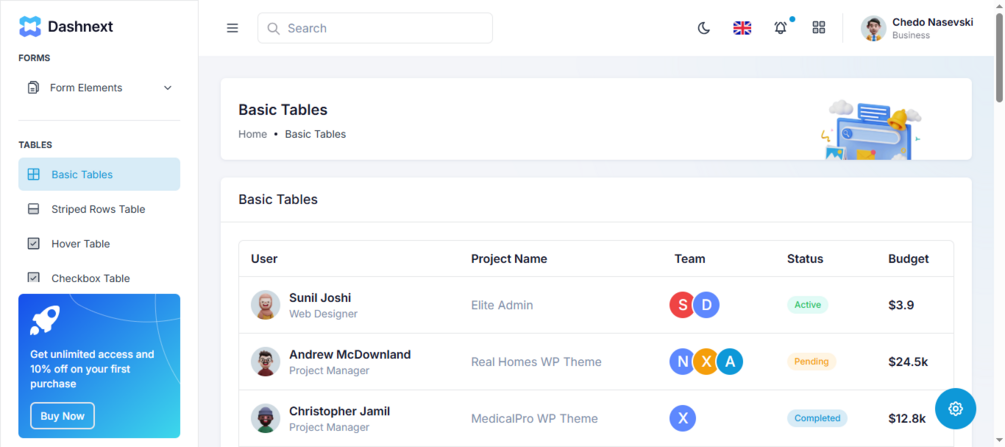This screenshot has height=447, width=1005.
Task: Toggle the hamburger sidebar menu
Action: (x=232, y=28)
